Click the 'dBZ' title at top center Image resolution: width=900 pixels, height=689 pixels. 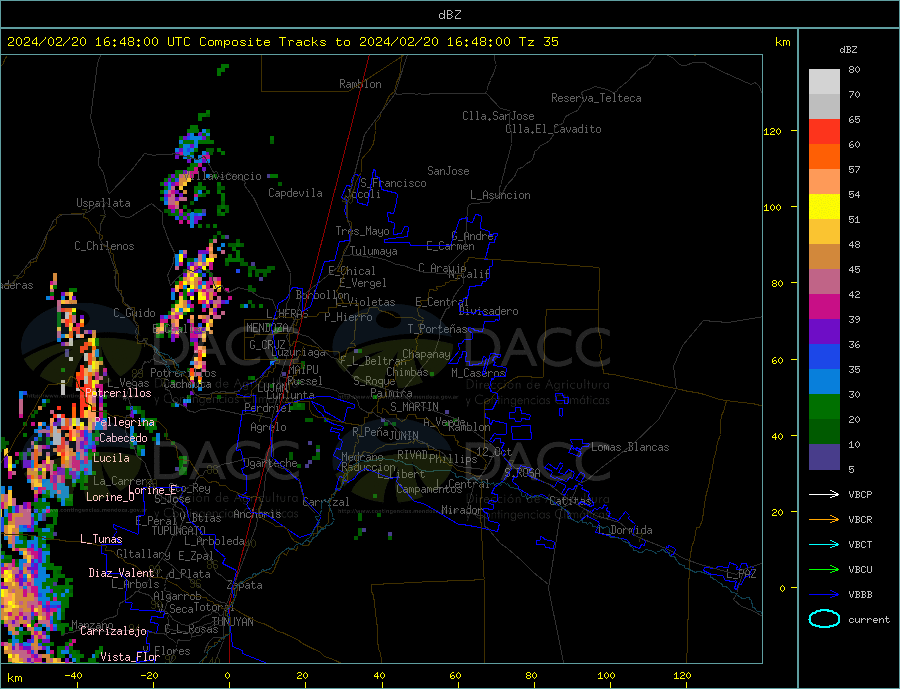pyautogui.click(x=449, y=15)
